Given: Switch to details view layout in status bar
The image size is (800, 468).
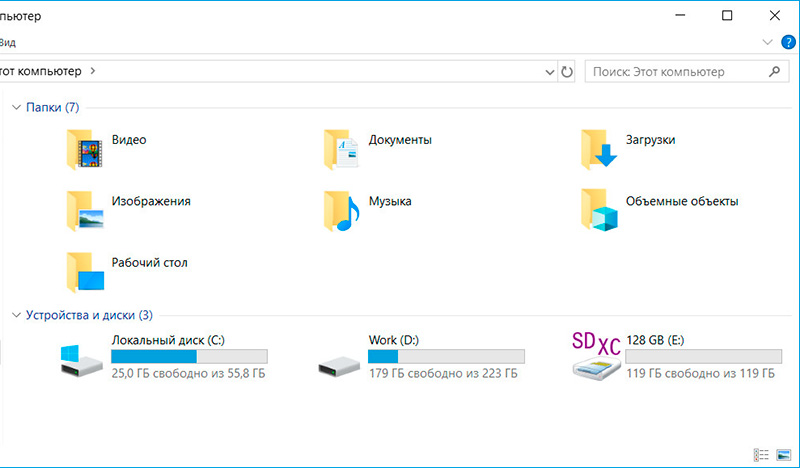Looking at the screenshot, I should pos(761,454).
